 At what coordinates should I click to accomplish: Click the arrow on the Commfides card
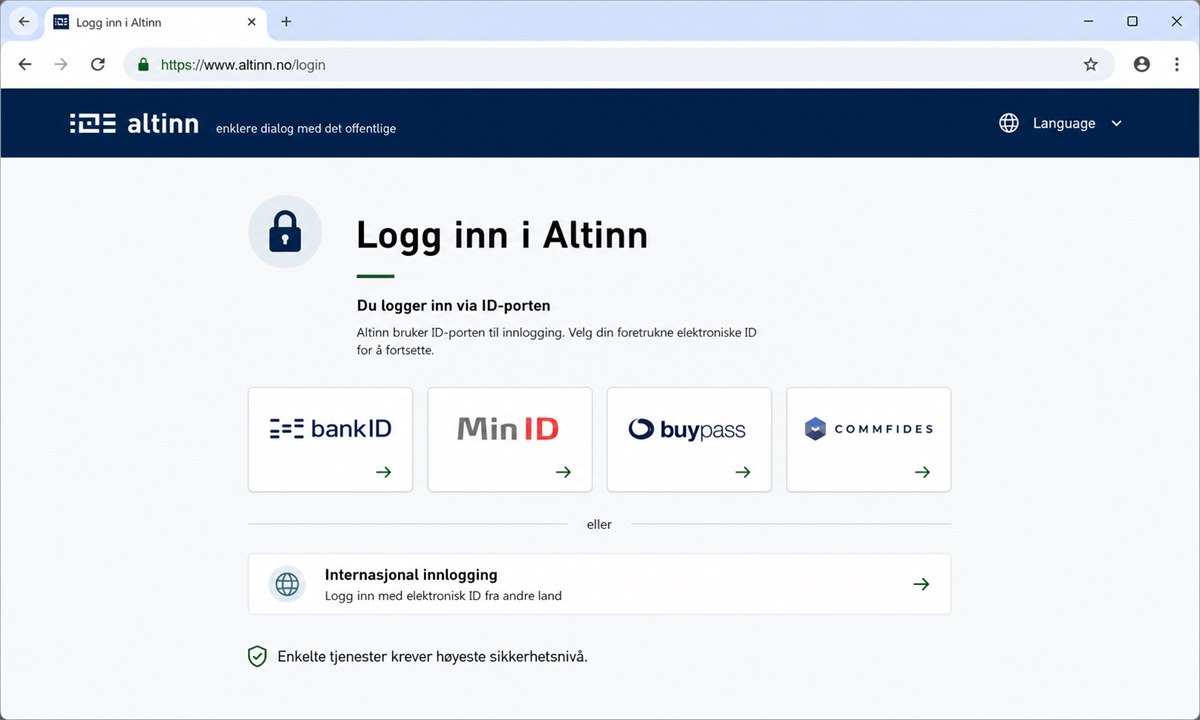point(922,472)
